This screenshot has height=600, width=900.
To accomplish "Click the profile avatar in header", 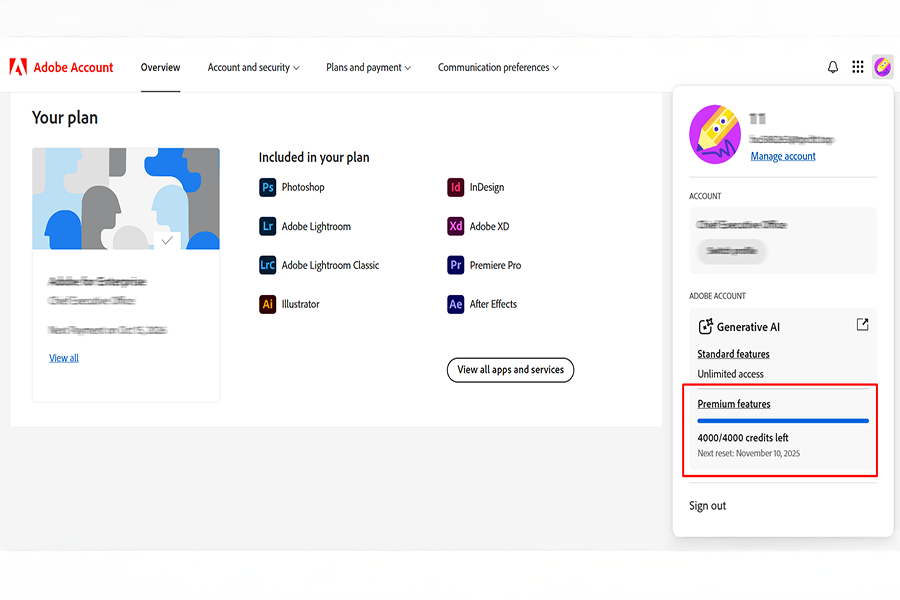I will tap(883, 67).
